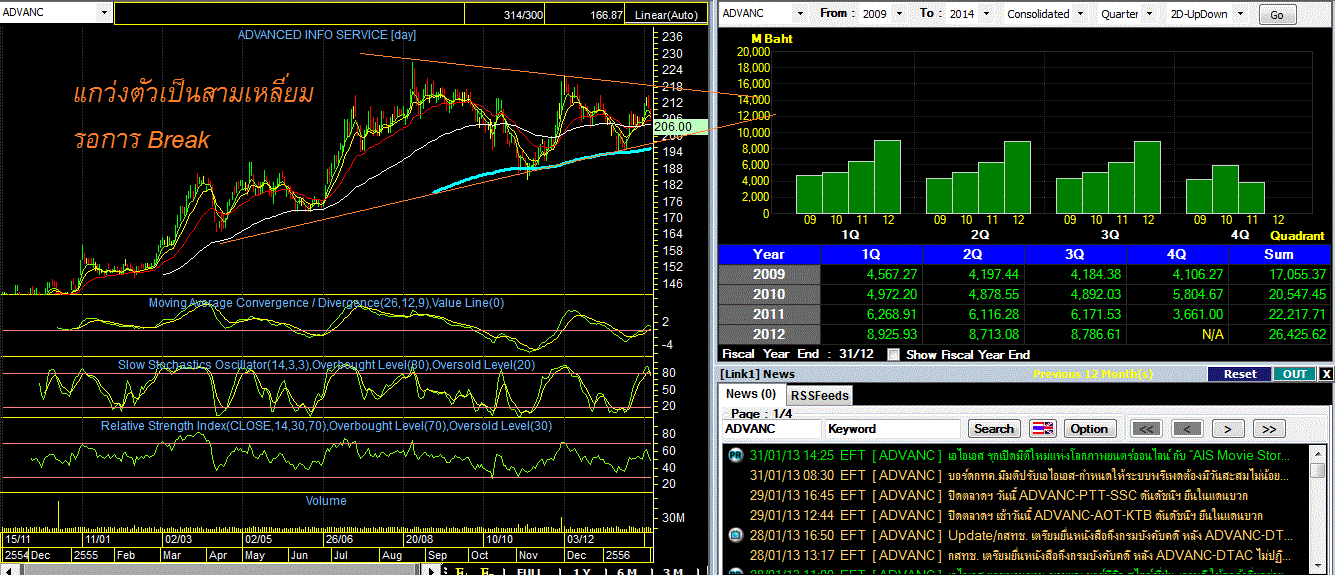Image resolution: width=1335 pixels, height=575 pixels.
Task: Click the F- zoom icon under the chart
Action: point(487,571)
